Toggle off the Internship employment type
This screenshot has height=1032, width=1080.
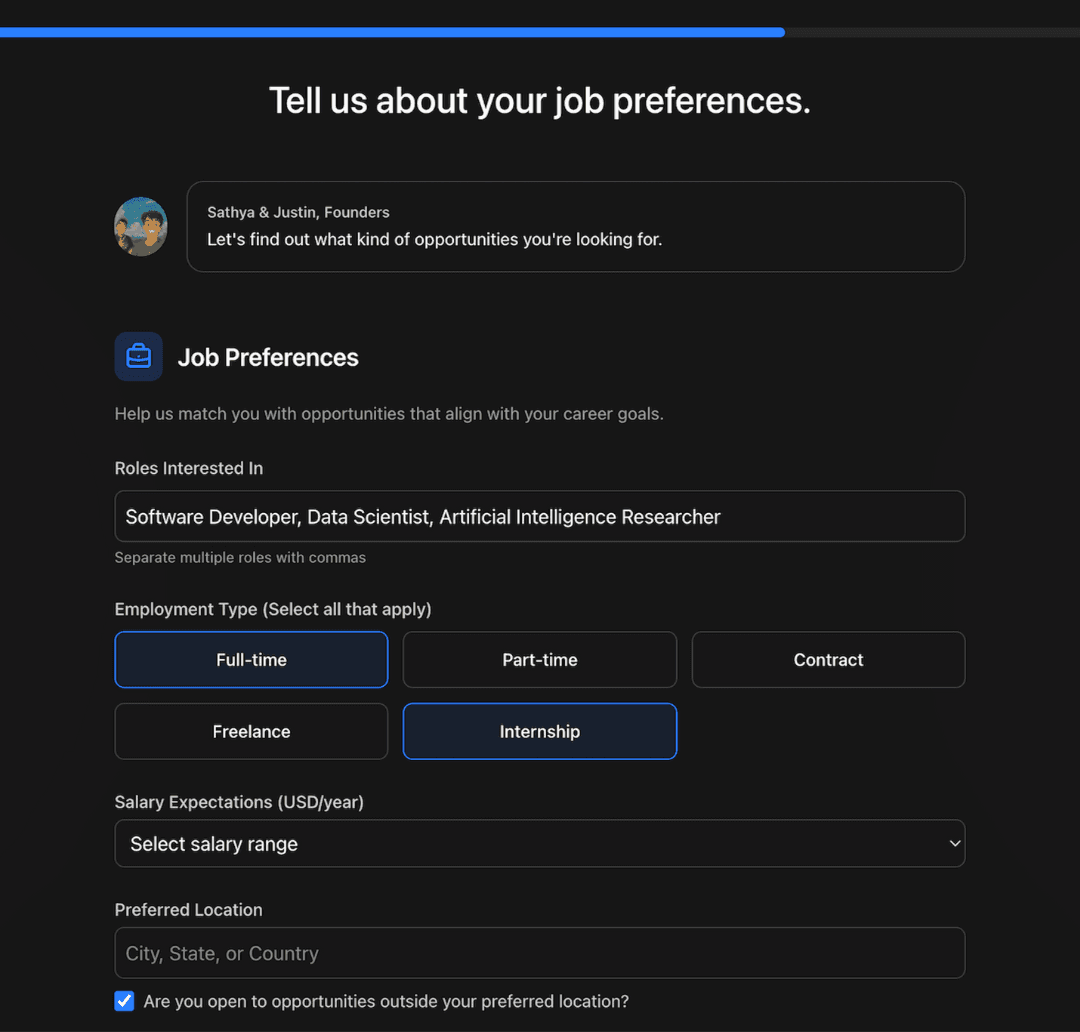click(x=539, y=731)
